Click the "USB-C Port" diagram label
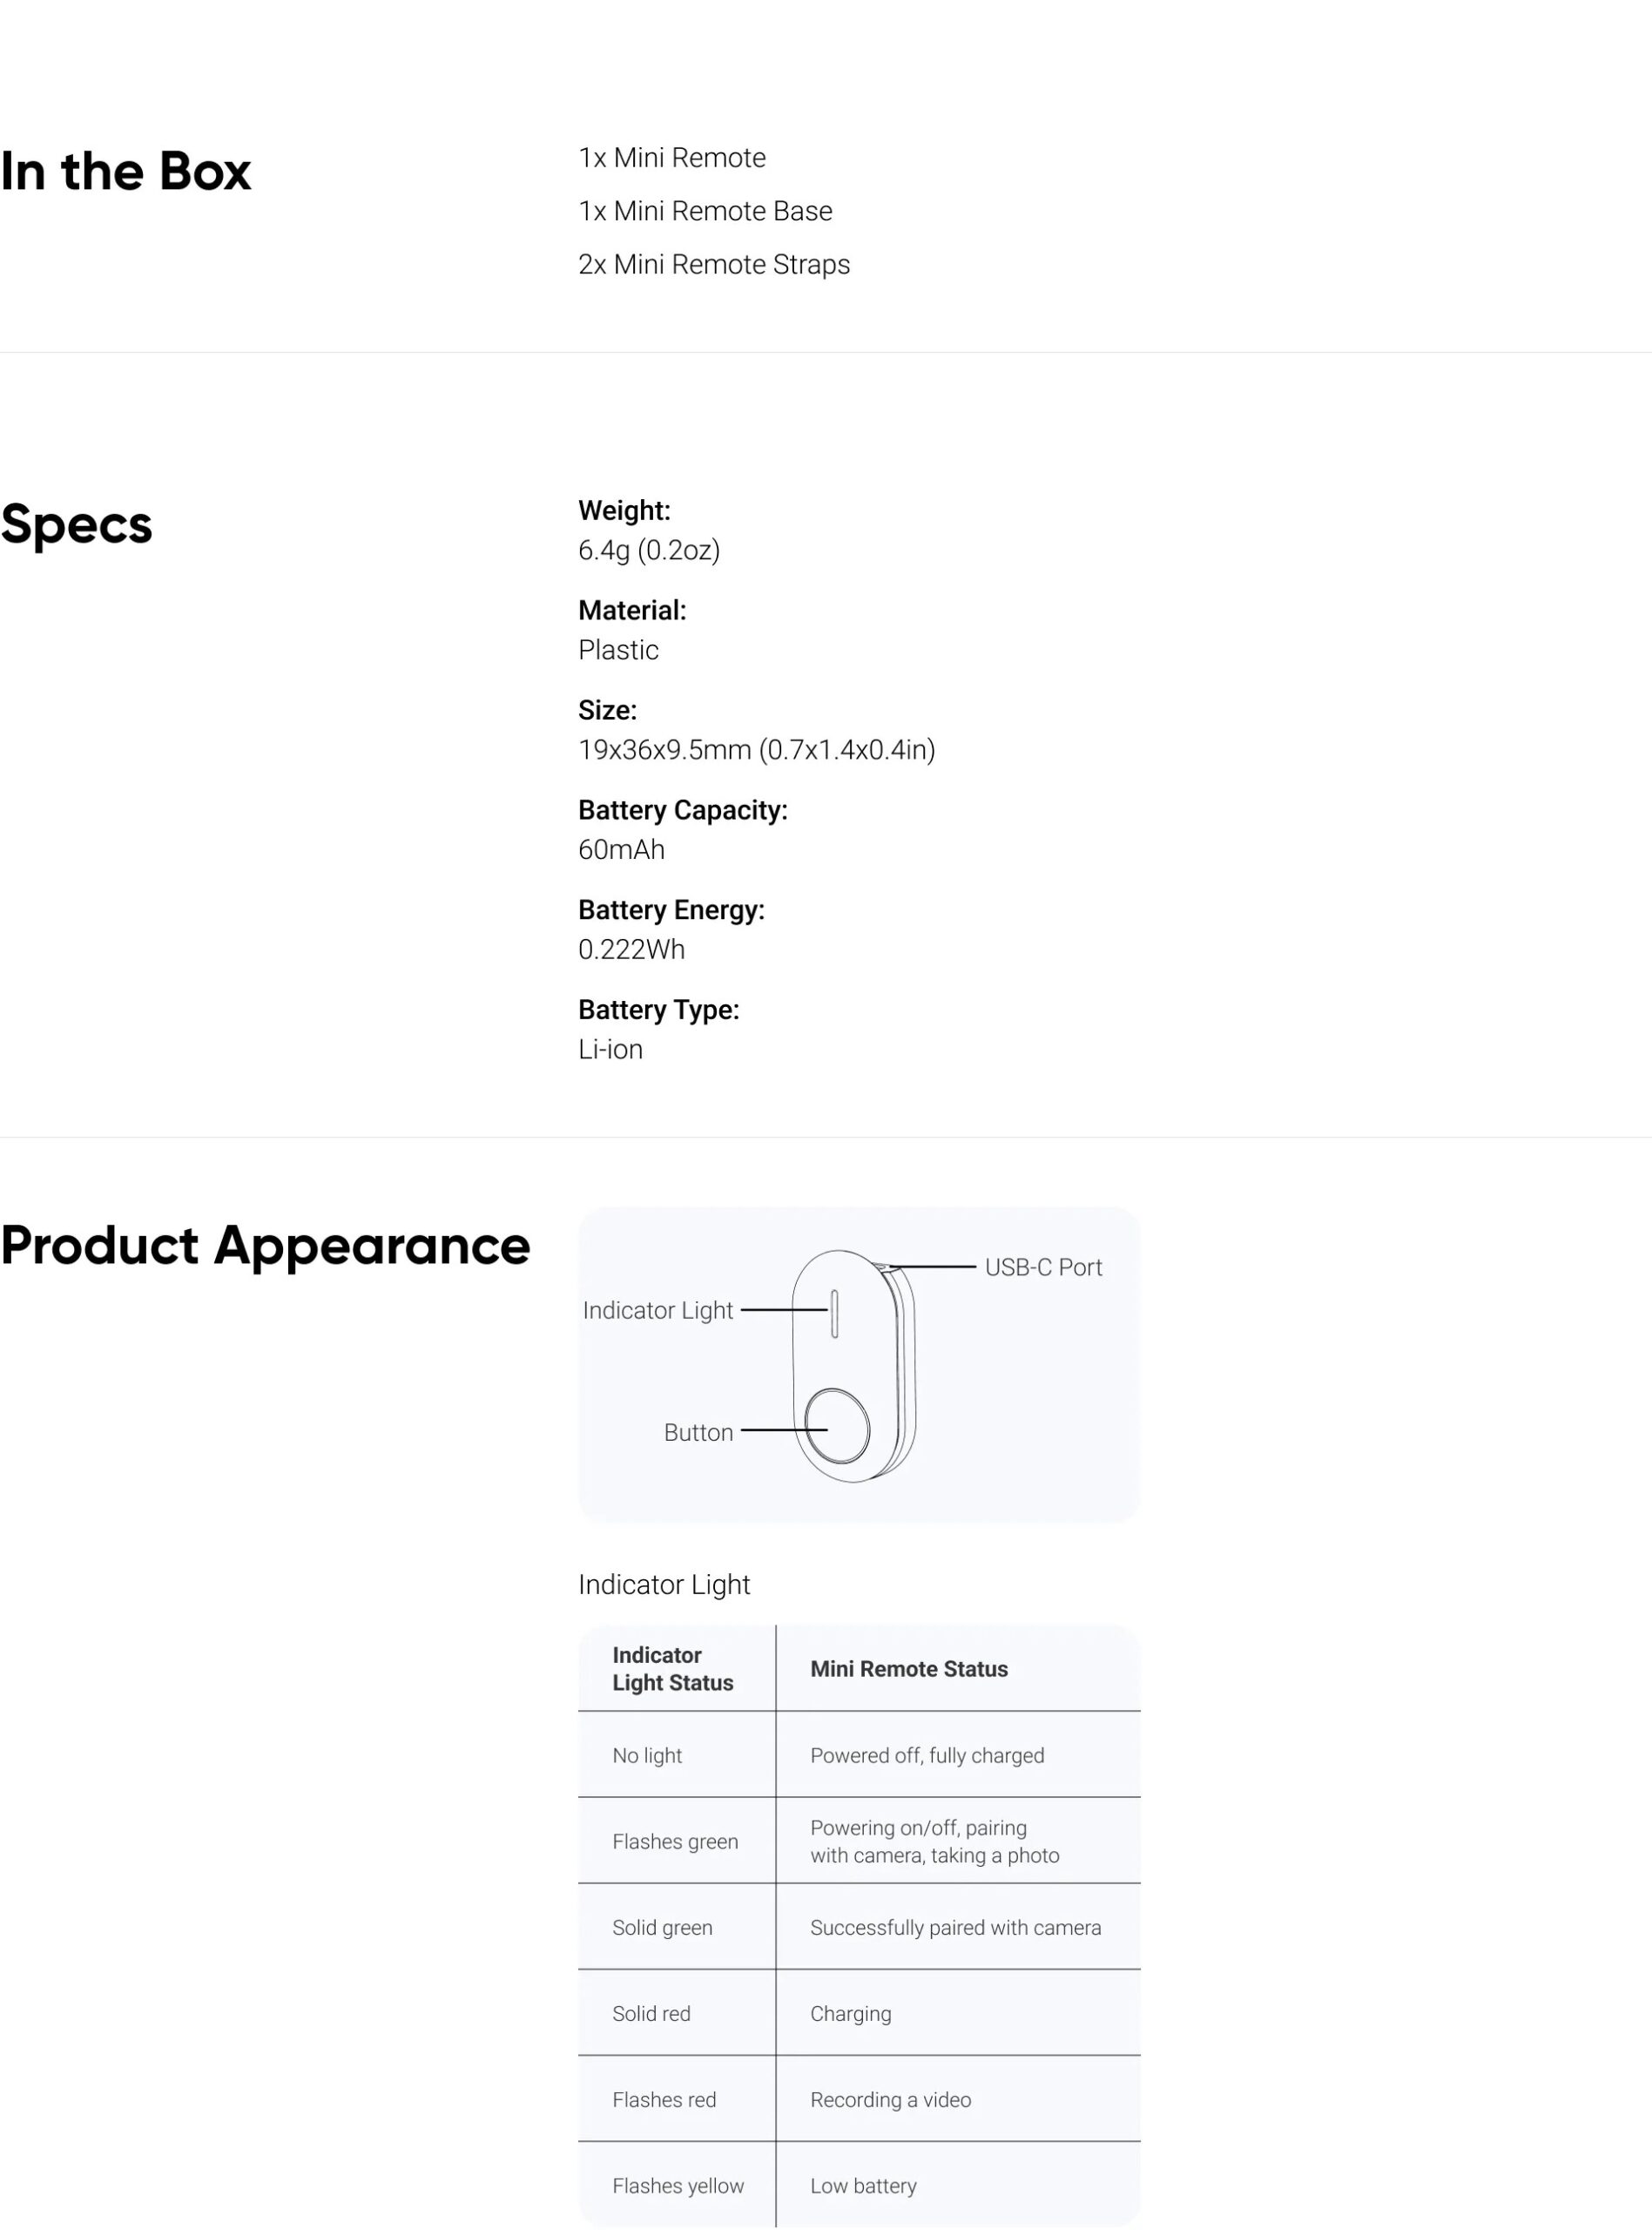The image size is (1652, 2230). [1043, 1267]
